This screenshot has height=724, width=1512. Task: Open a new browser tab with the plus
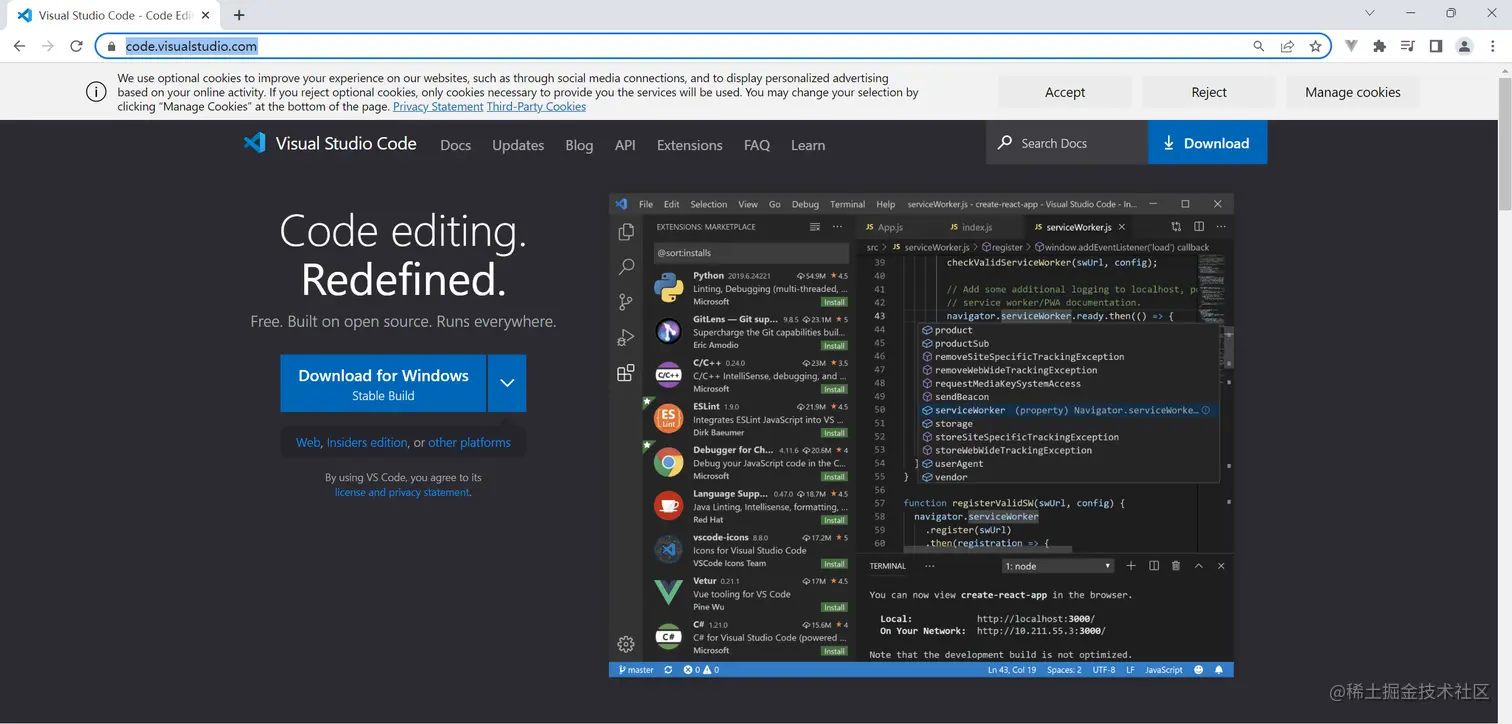[x=239, y=15]
